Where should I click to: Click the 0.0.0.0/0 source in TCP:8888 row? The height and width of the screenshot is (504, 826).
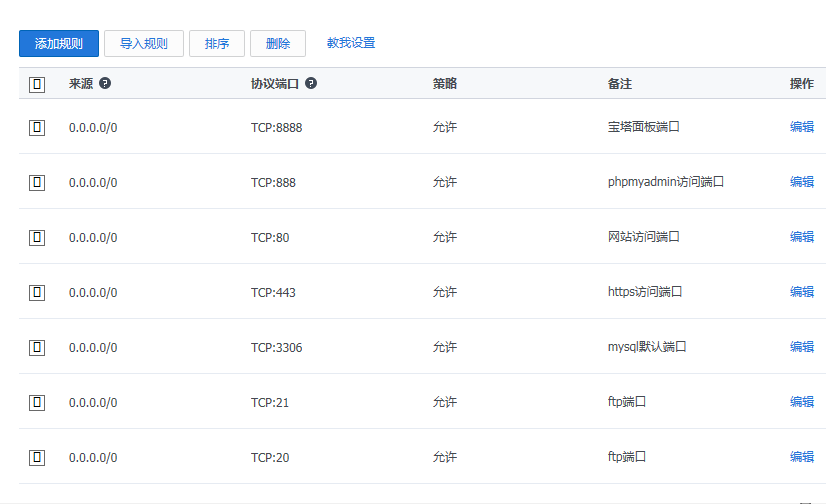click(x=93, y=127)
